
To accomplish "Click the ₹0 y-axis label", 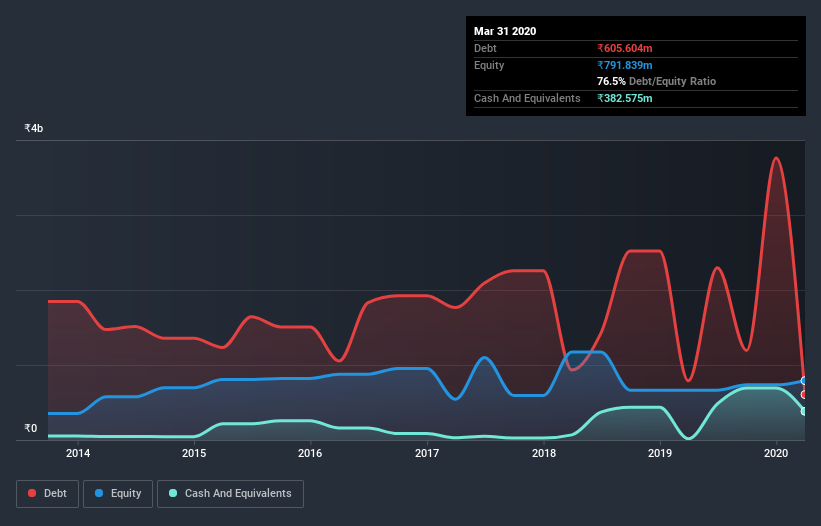I will 31,428.
